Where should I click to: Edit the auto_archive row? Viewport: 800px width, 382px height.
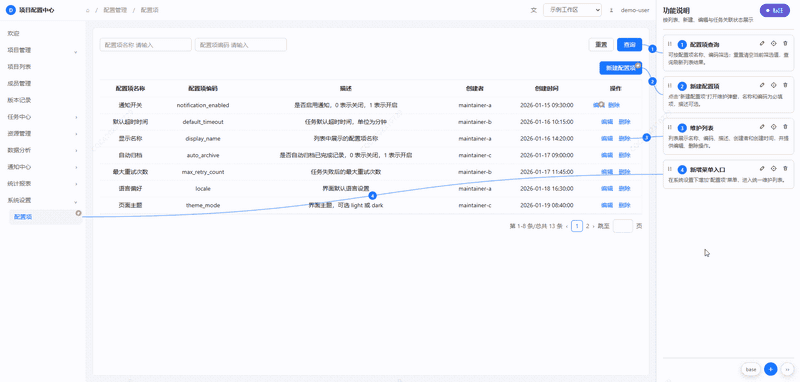(x=607, y=155)
